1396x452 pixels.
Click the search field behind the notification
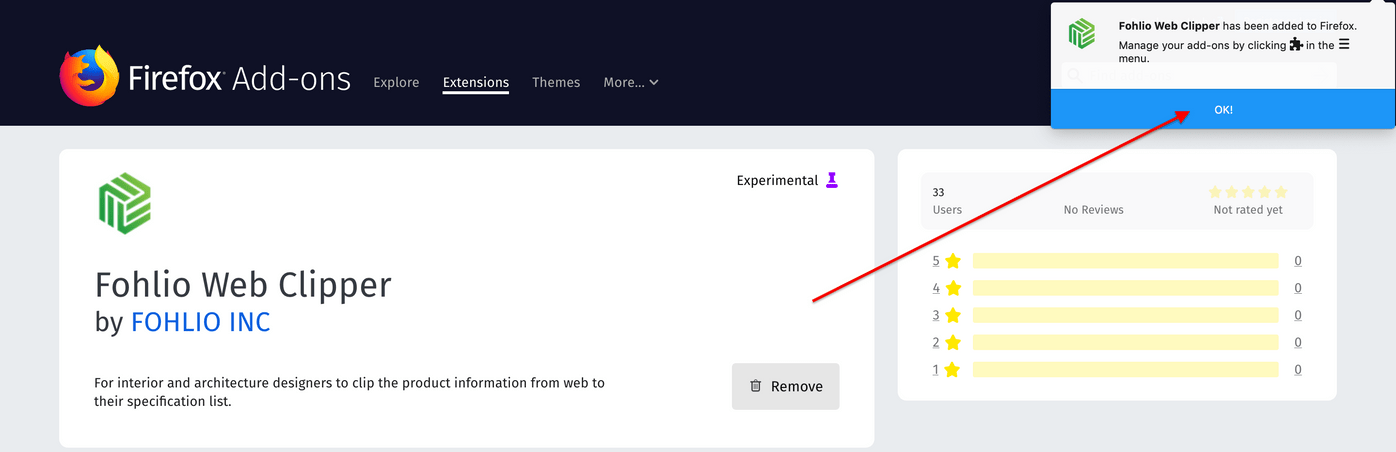(1198, 75)
